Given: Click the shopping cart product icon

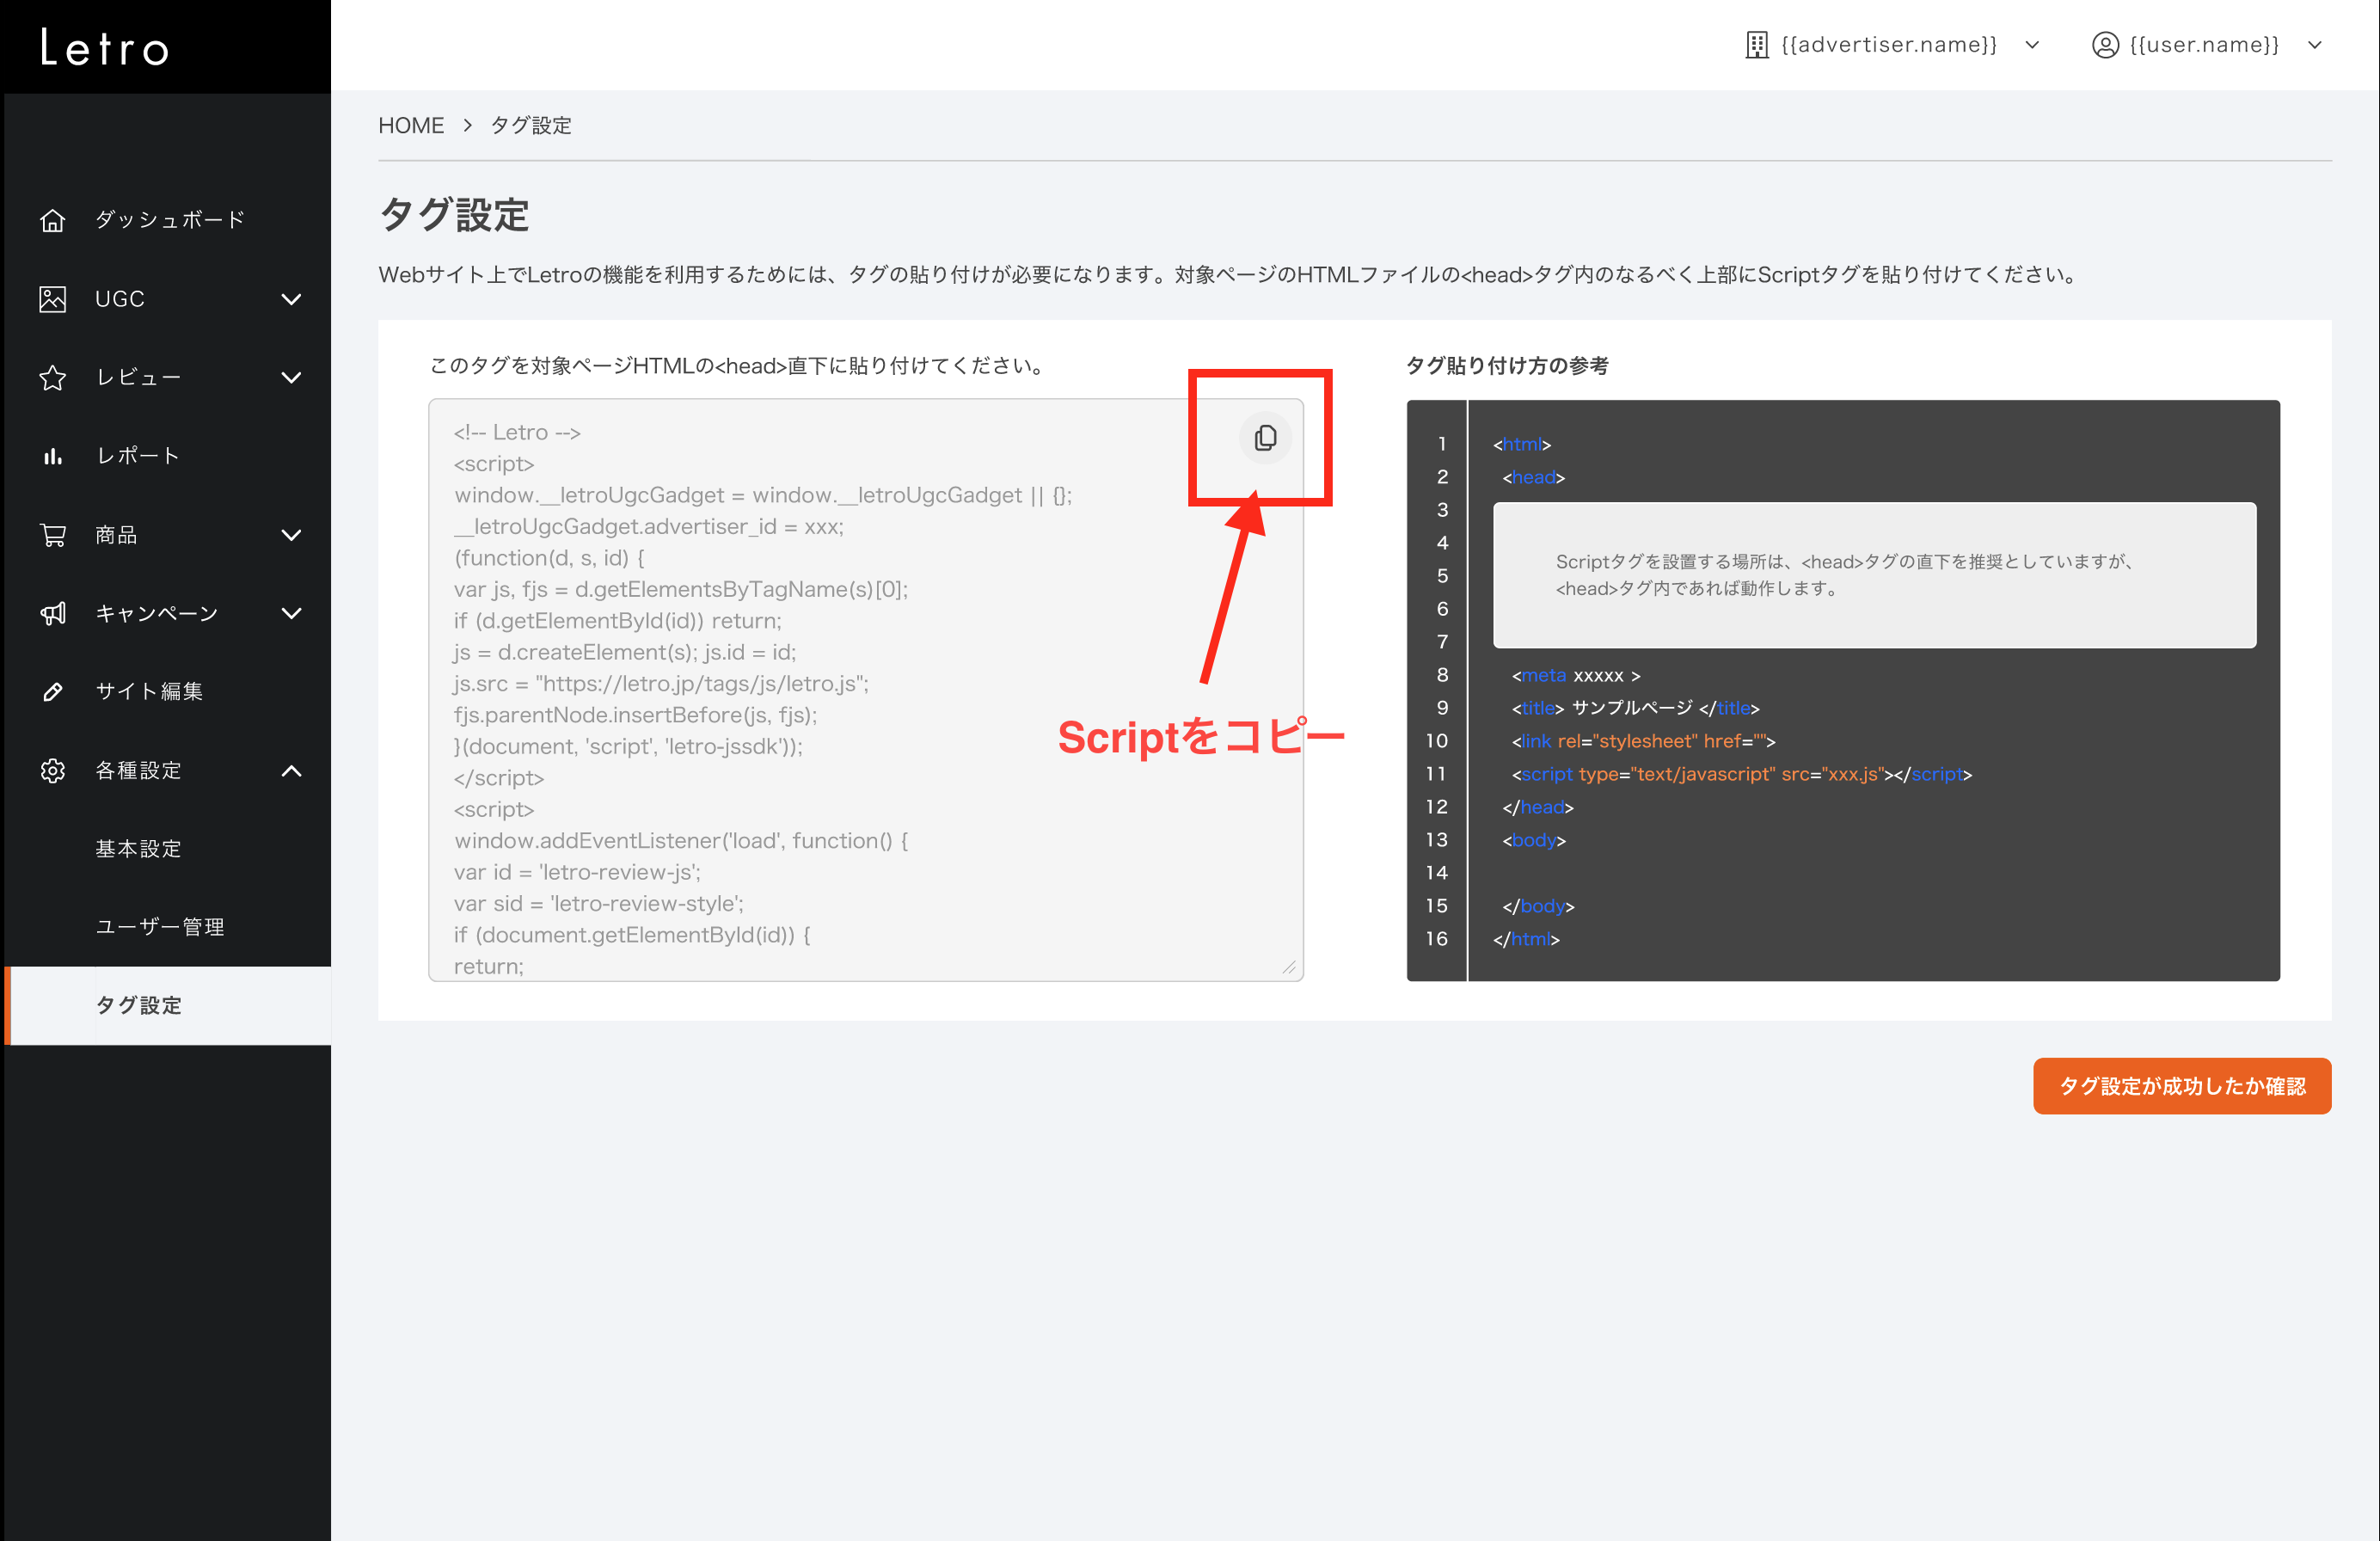Looking at the screenshot, I should point(53,535).
